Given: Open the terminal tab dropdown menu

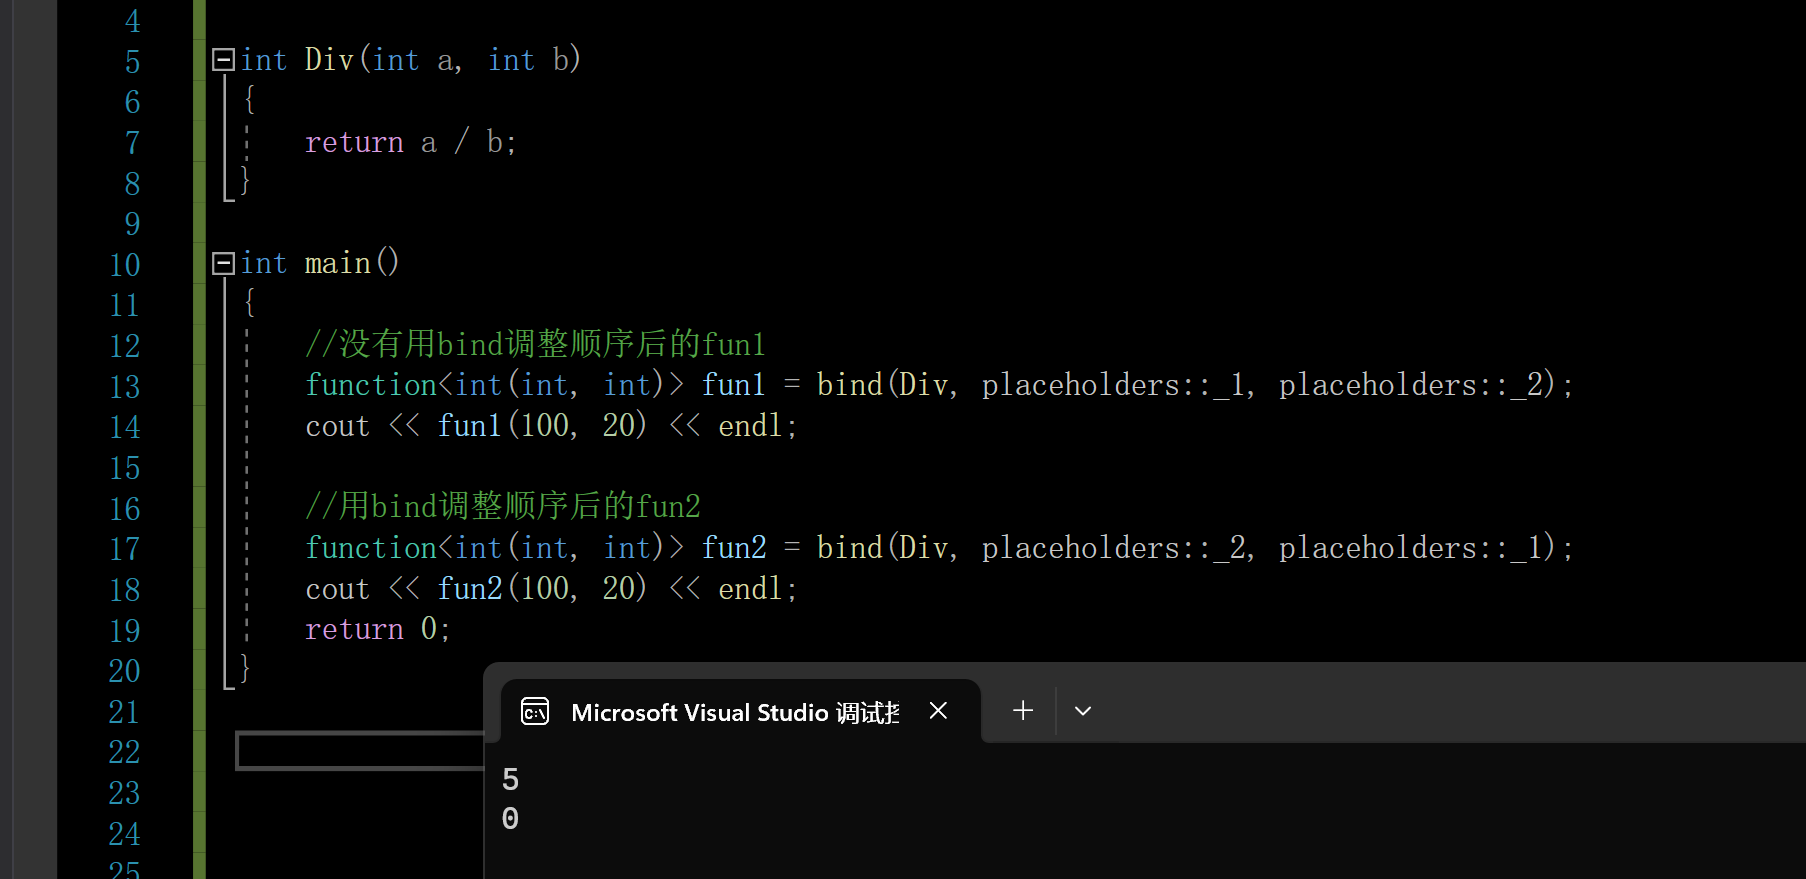Looking at the screenshot, I should tap(1082, 711).
